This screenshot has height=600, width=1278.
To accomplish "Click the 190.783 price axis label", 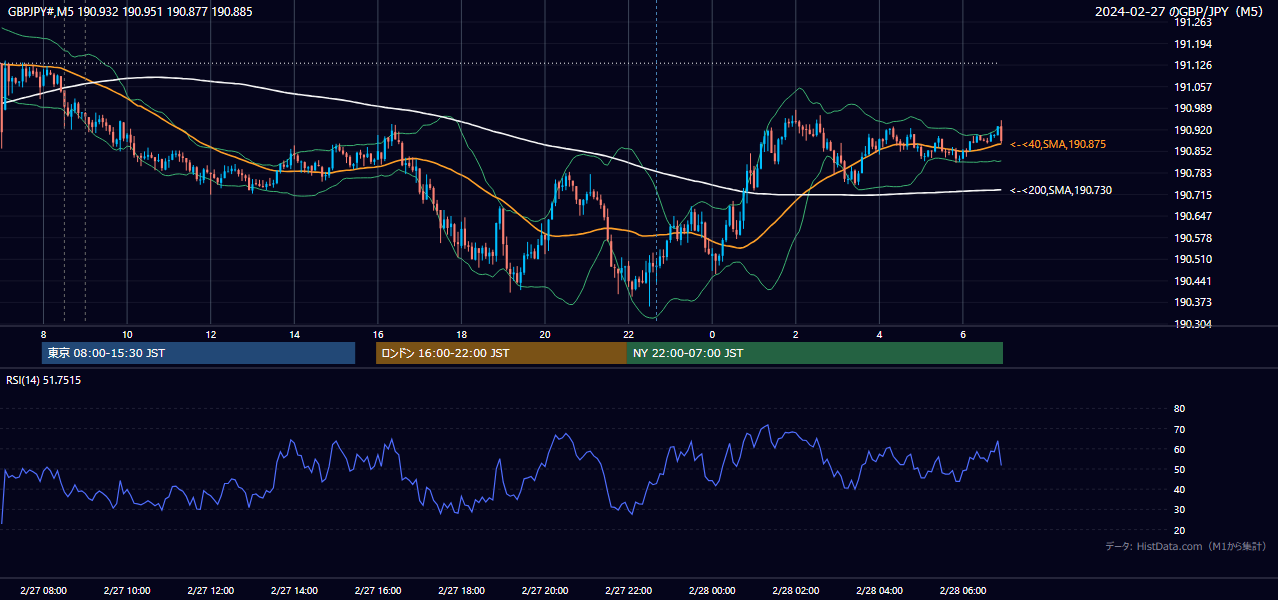I will (x=1193, y=173).
